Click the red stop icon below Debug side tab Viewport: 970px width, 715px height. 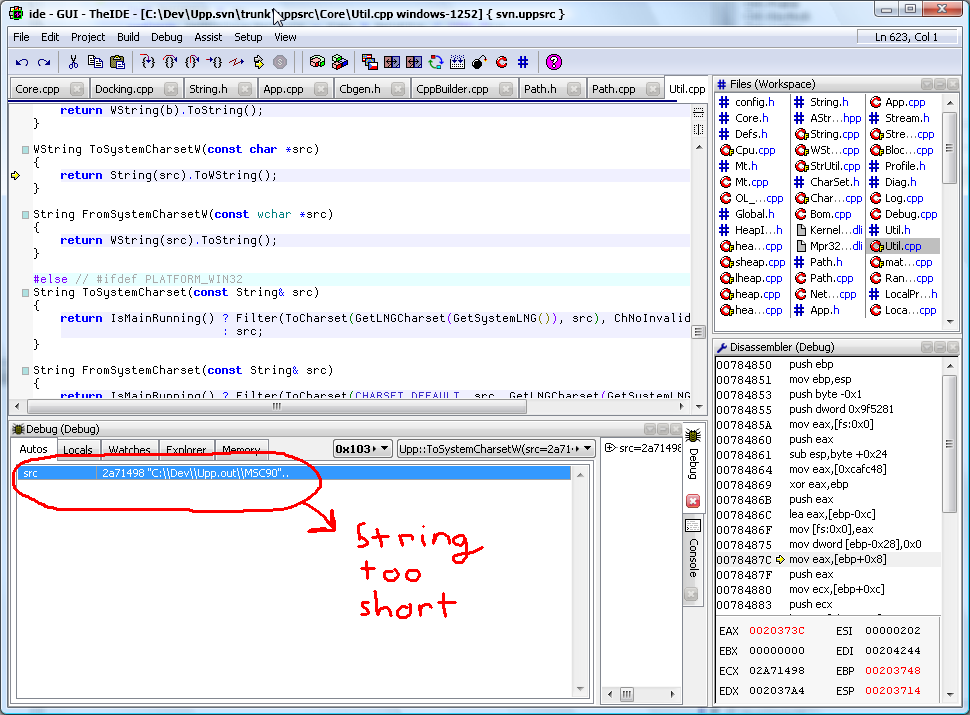coord(693,501)
